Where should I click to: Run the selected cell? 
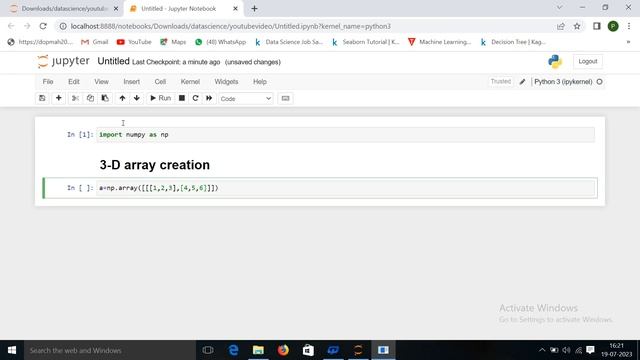[x=160, y=98]
